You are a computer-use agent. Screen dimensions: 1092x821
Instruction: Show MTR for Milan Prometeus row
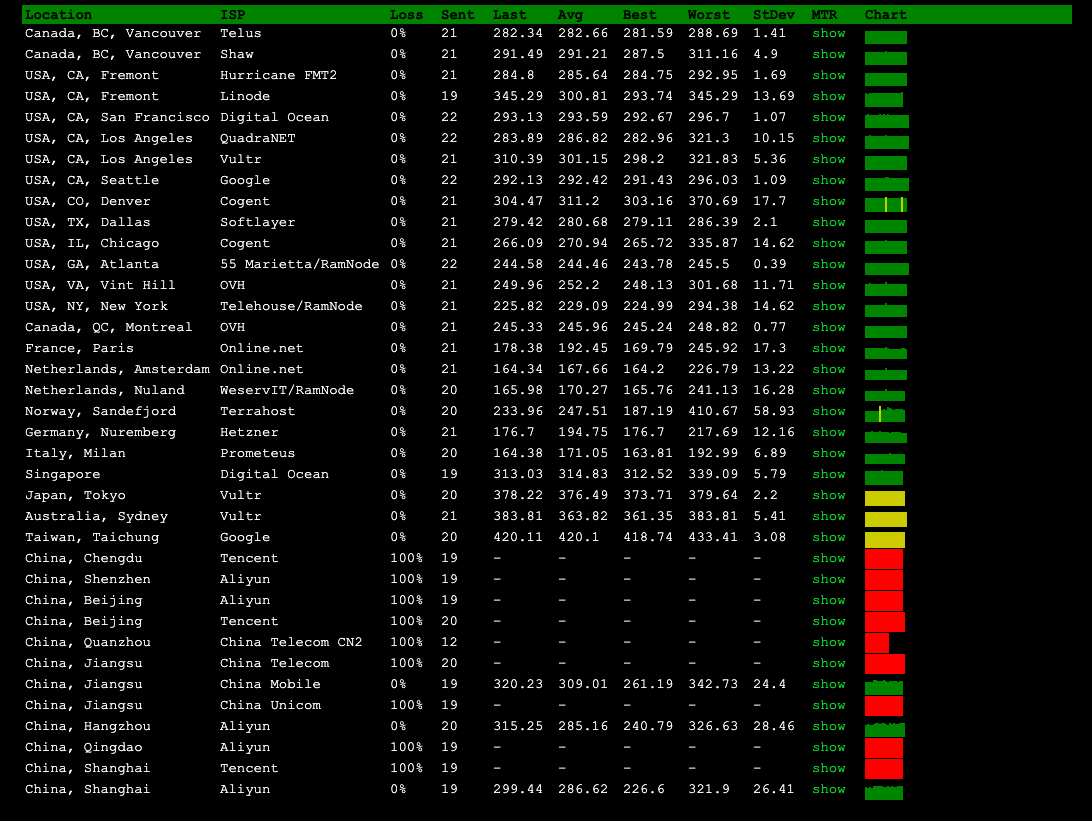tap(829, 453)
